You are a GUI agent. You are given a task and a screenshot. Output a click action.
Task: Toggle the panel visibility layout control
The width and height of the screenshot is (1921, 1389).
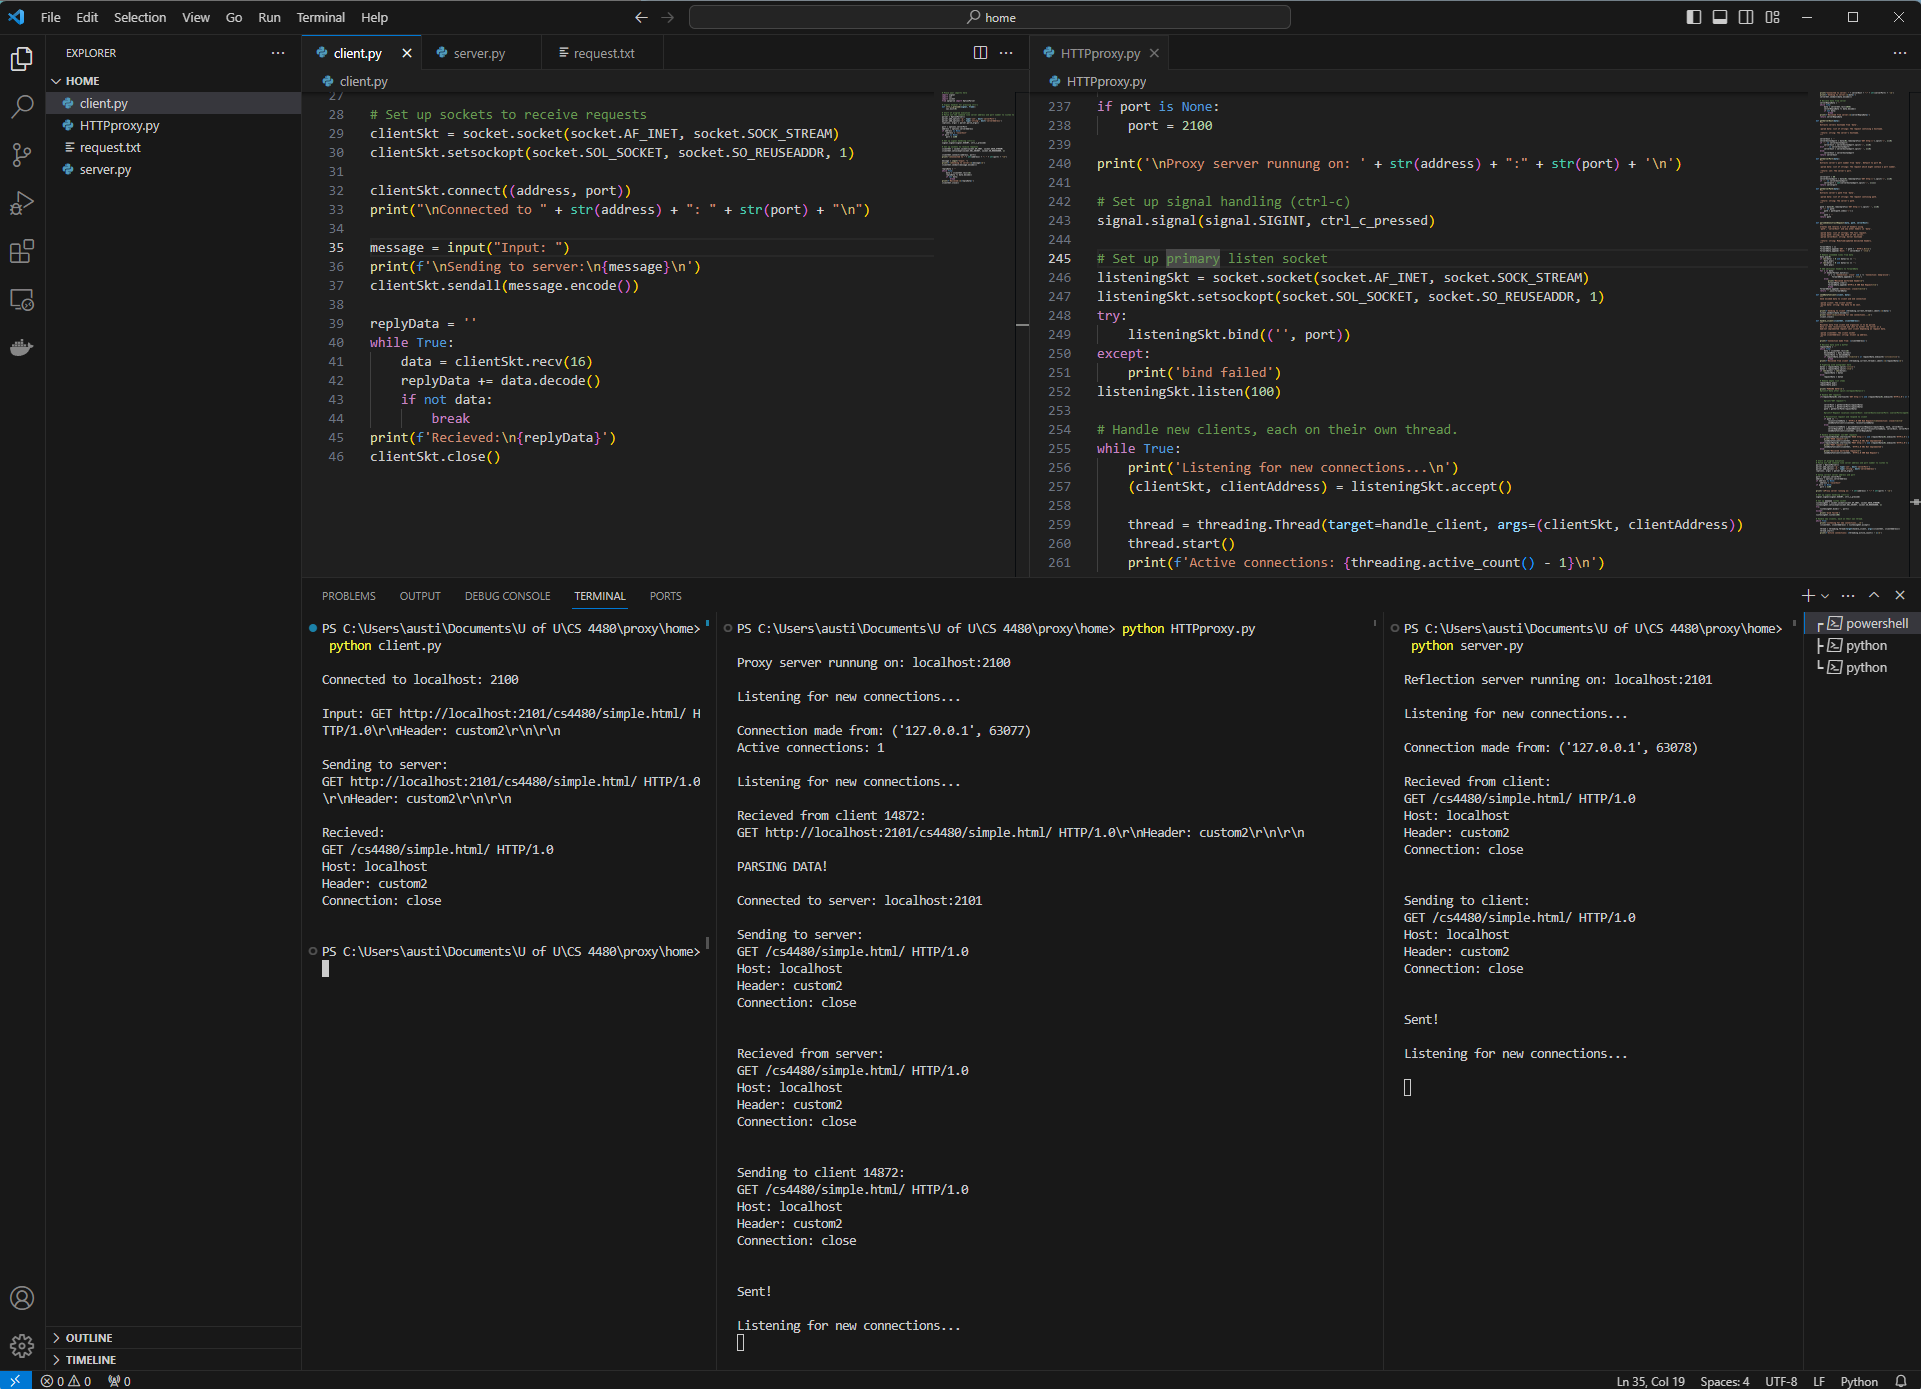click(x=1719, y=17)
